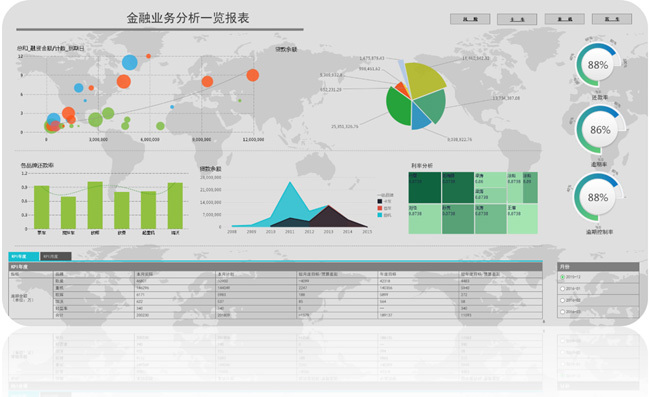The width and height of the screenshot is (650, 397).
Task: Select the 2016-02 month radio button
Action: click(563, 300)
